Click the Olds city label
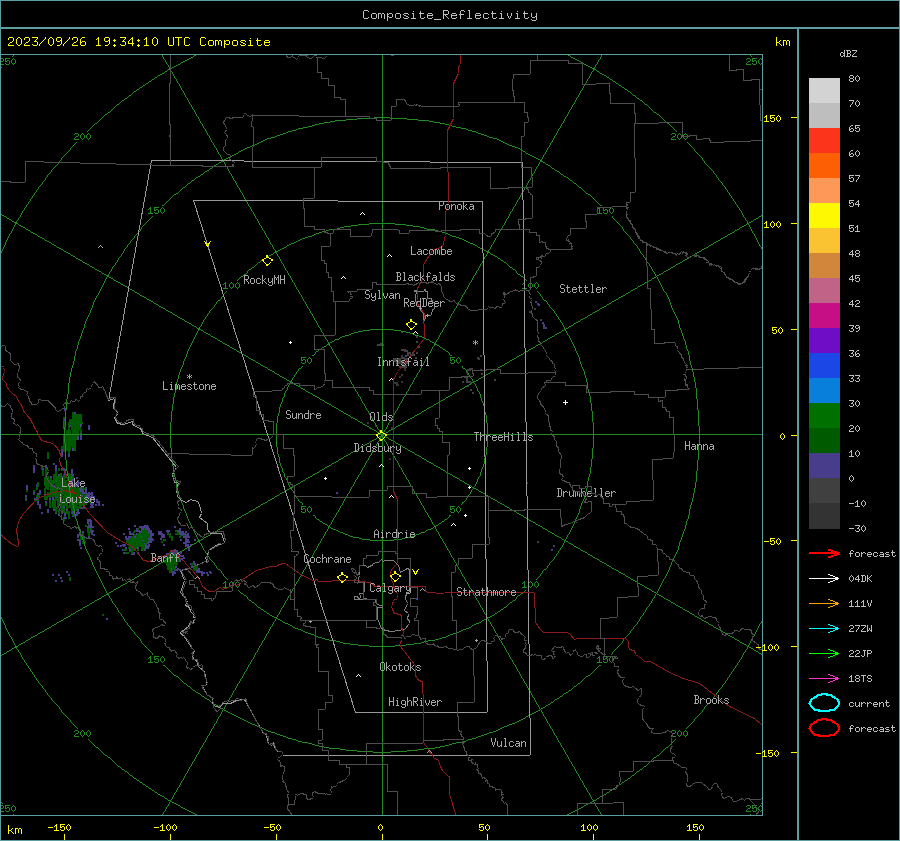This screenshot has width=900, height=841. pos(381,417)
